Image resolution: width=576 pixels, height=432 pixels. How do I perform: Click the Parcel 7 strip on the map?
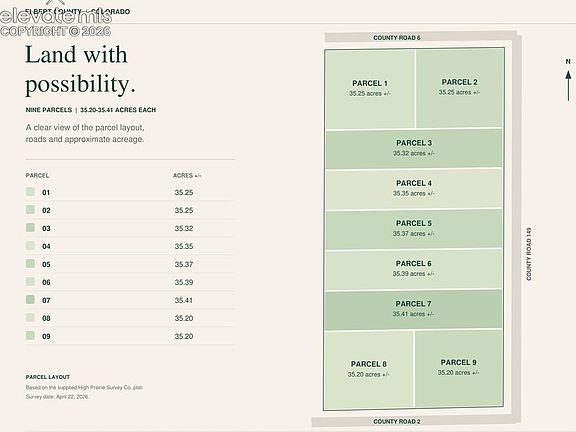(x=414, y=309)
